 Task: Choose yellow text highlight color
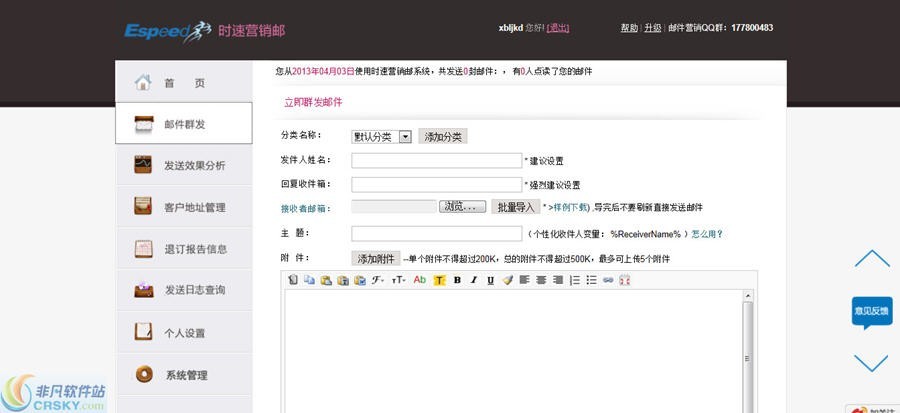(x=440, y=280)
